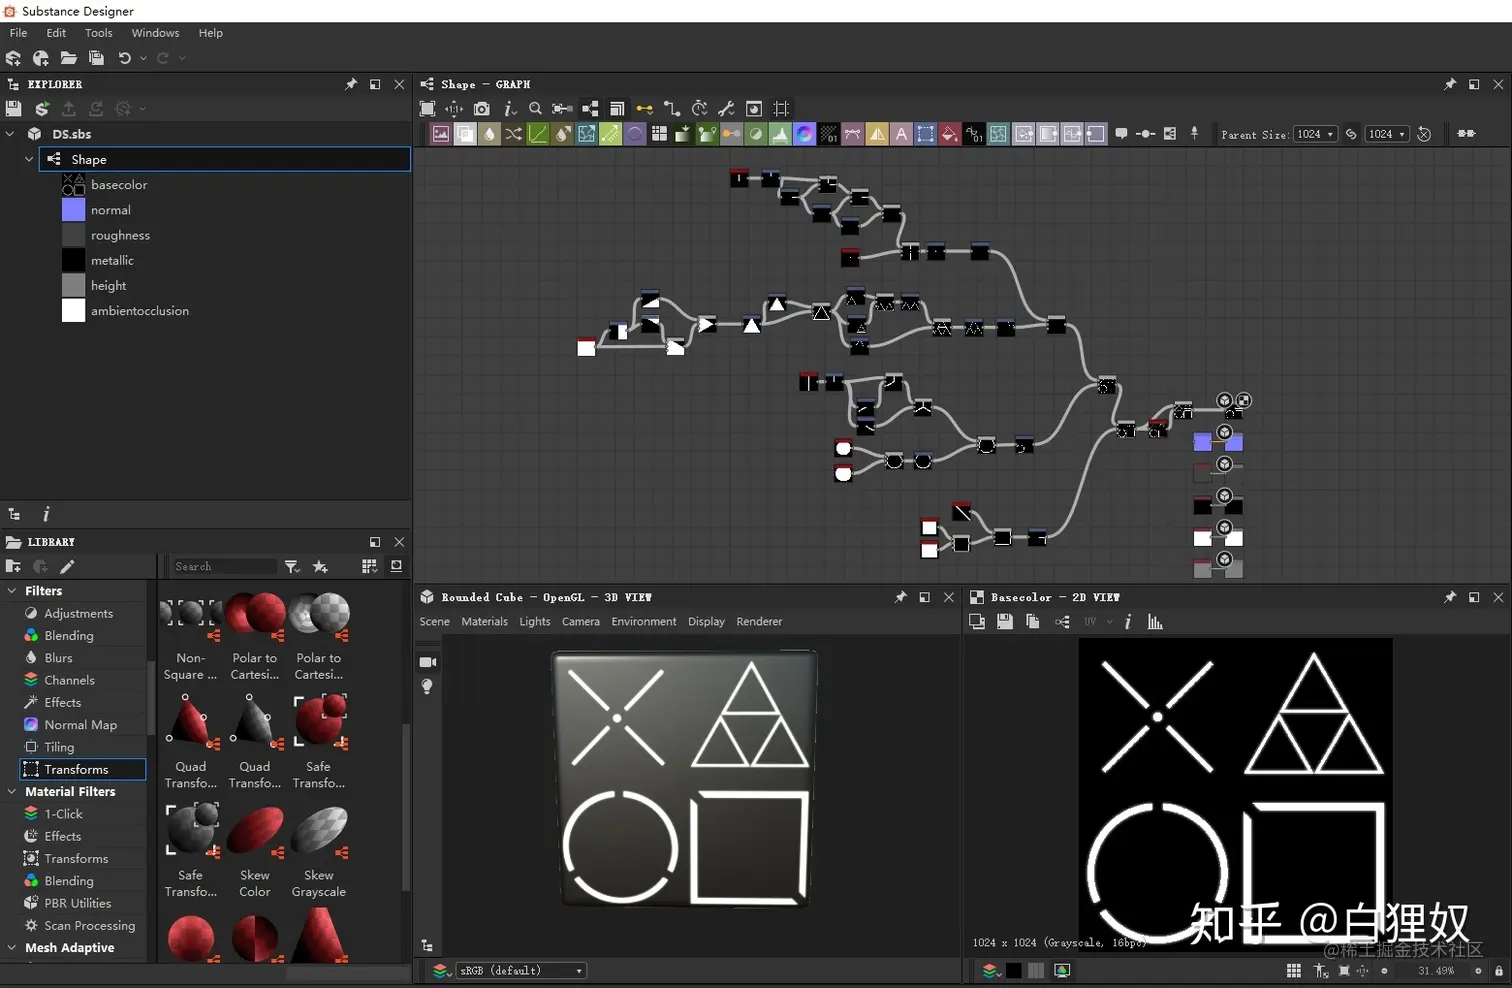Toggle the 2D View panel pin

pyautogui.click(x=1450, y=597)
